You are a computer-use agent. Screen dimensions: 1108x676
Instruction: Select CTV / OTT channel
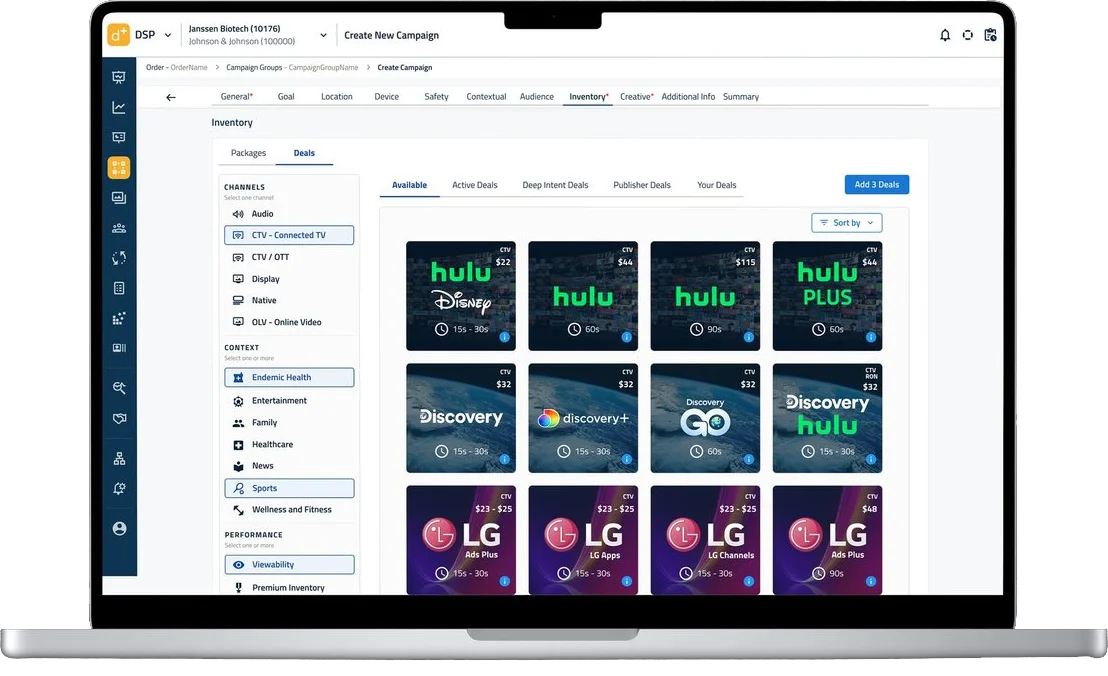[289, 257]
